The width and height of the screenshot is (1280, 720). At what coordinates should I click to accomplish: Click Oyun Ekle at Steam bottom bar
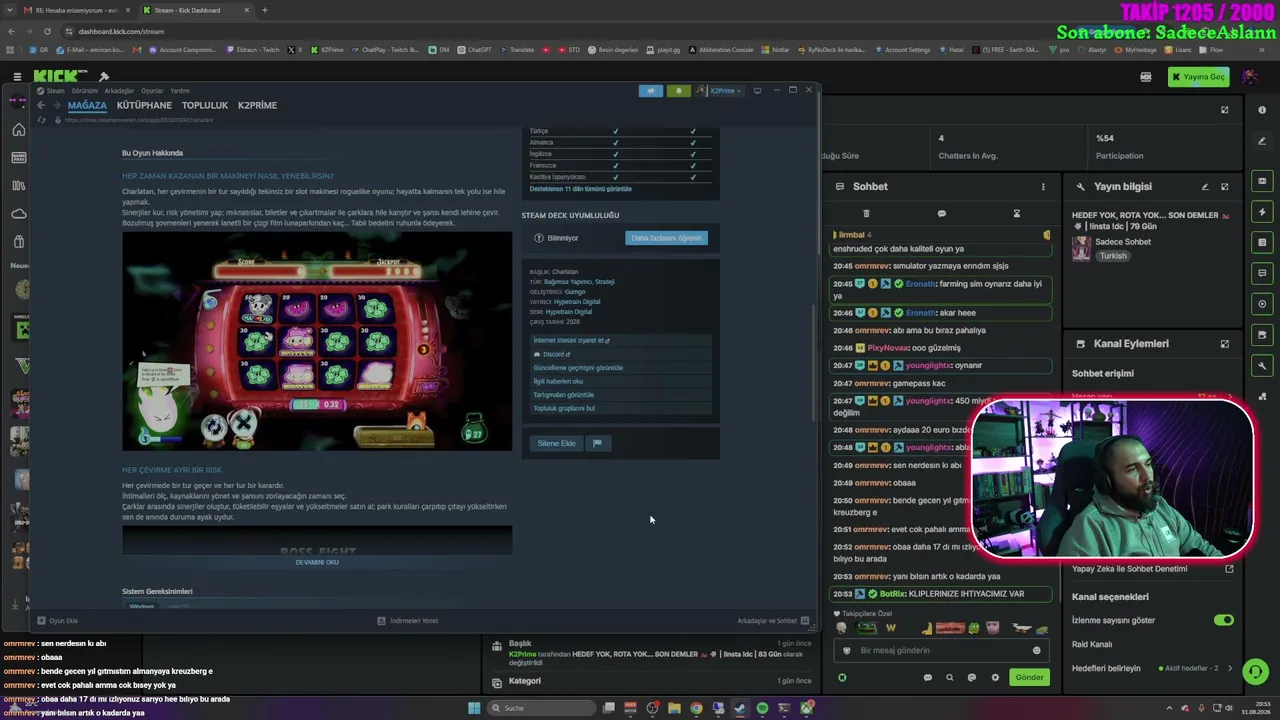click(58, 621)
